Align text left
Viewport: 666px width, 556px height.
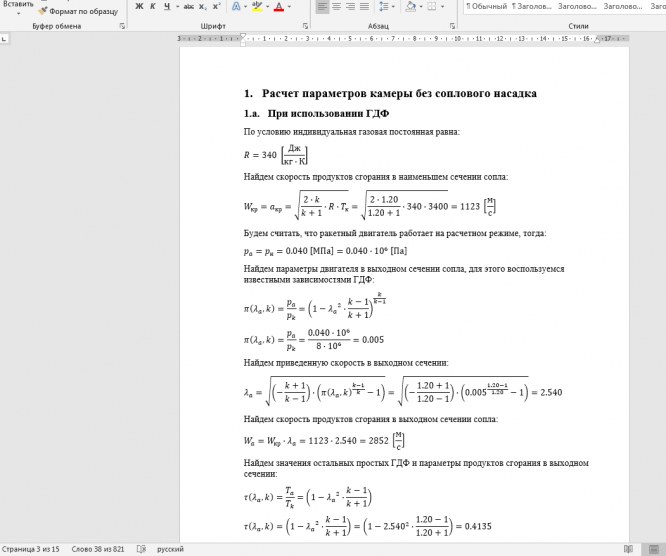click(322, 6)
